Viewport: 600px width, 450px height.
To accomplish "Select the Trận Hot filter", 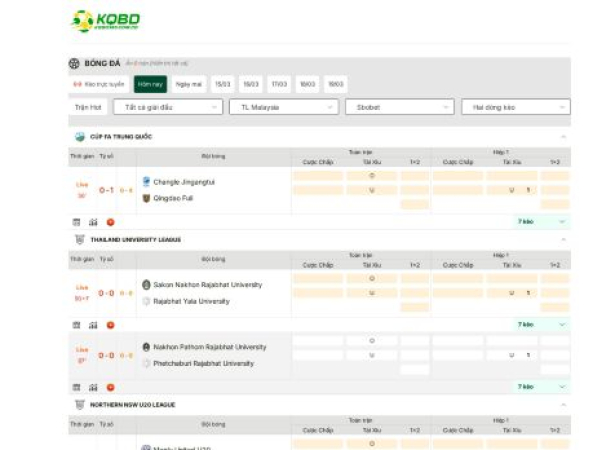I will tap(88, 107).
